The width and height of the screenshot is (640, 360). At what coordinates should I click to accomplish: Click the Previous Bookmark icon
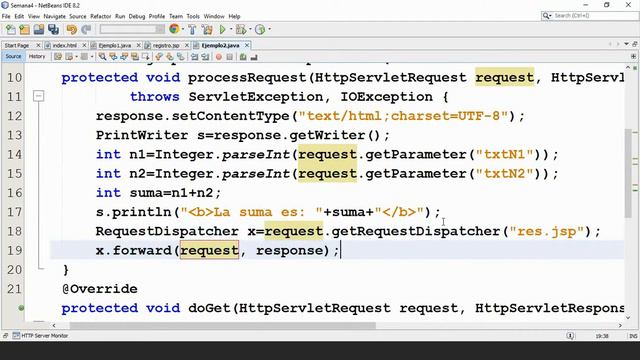pyautogui.click(x=159, y=57)
